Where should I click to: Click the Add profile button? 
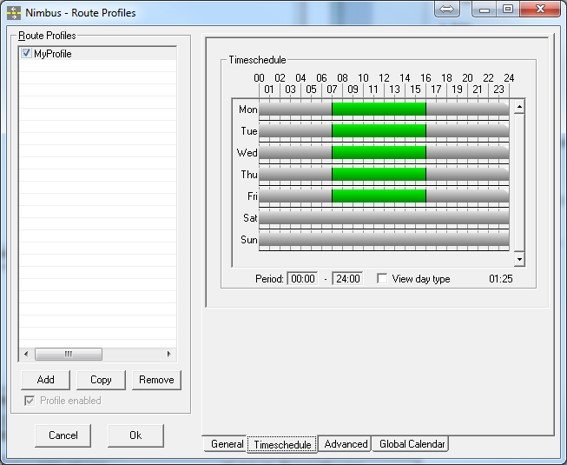coord(46,380)
